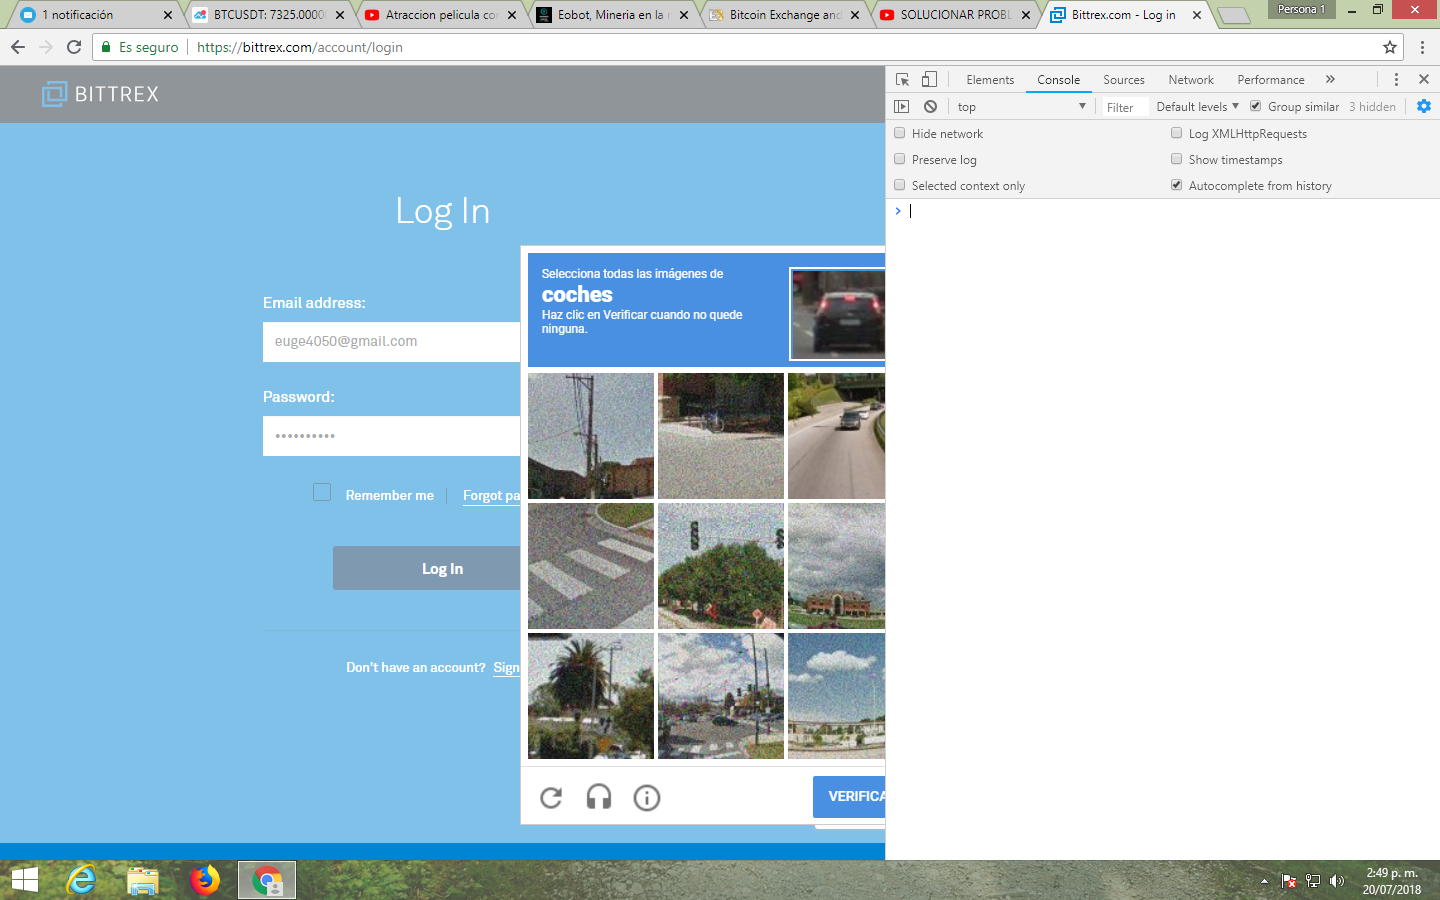Close the SOLUCIONAR PROBL tab
The image size is (1440, 900).
pyautogui.click(x=1026, y=15)
